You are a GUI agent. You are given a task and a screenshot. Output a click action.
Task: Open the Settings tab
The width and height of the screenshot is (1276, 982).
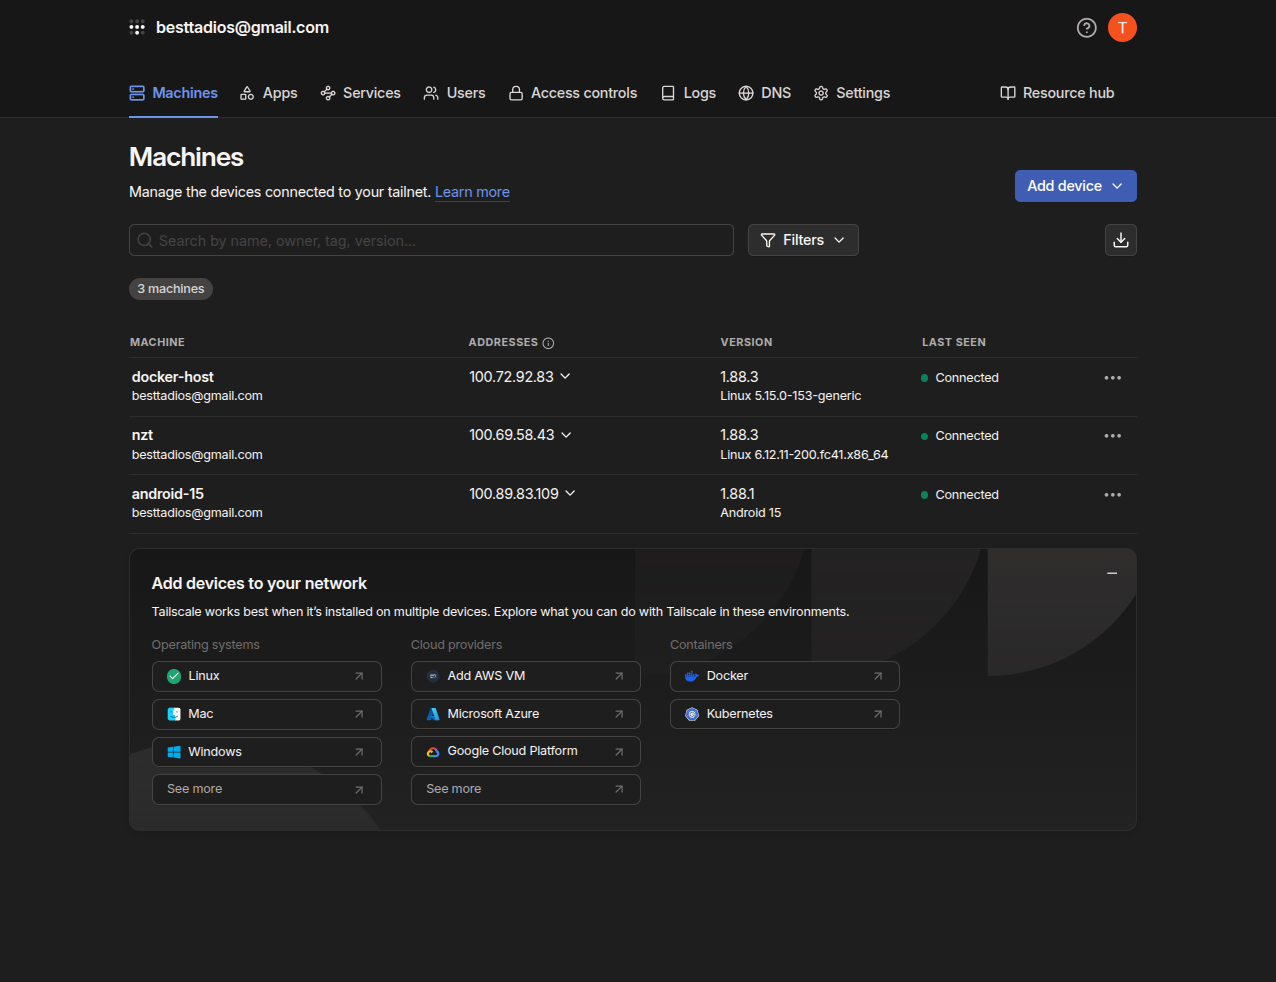point(852,93)
